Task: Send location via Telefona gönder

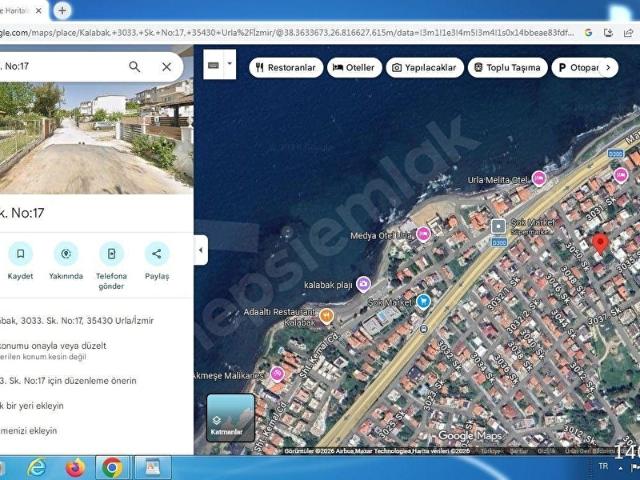Action: pyautogui.click(x=111, y=265)
